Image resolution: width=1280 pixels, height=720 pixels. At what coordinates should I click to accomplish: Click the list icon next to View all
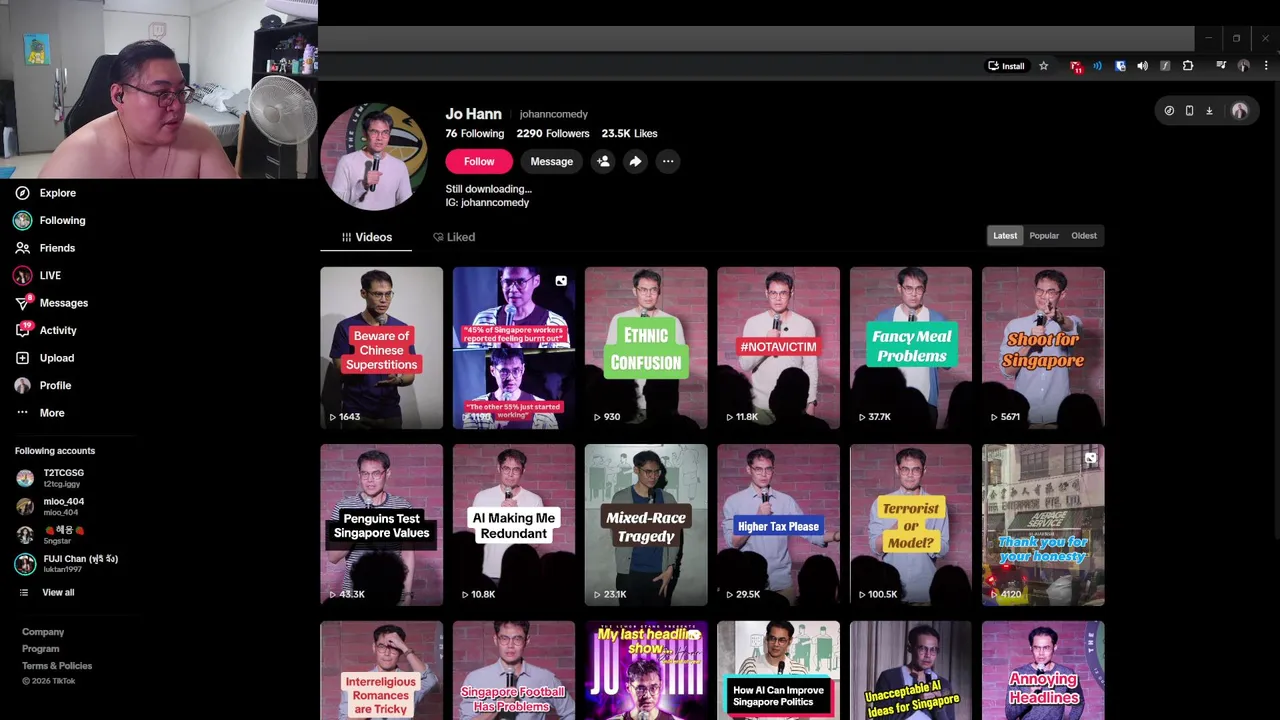pyautogui.click(x=24, y=593)
